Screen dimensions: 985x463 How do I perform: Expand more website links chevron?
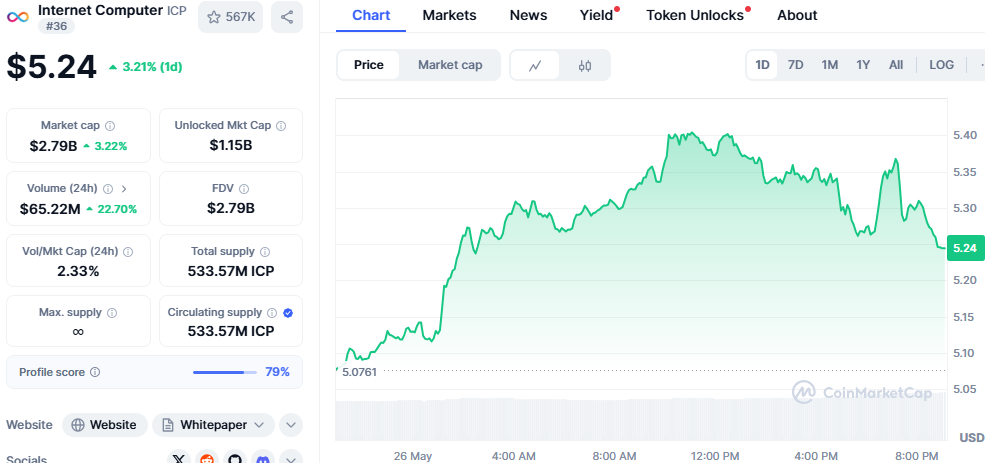pos(291,425)
